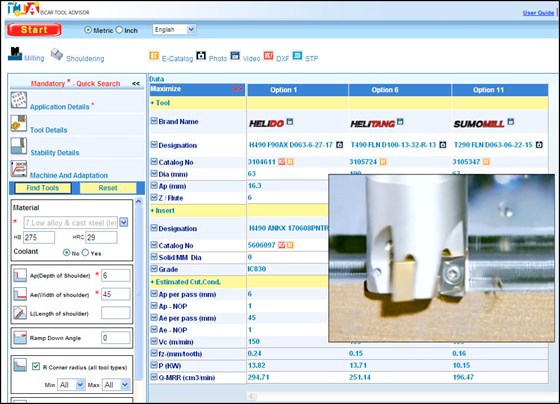Toggle Dia (mm) row checkbox
The height and width of the screenshot is (404, 560).
click(154, 174)
